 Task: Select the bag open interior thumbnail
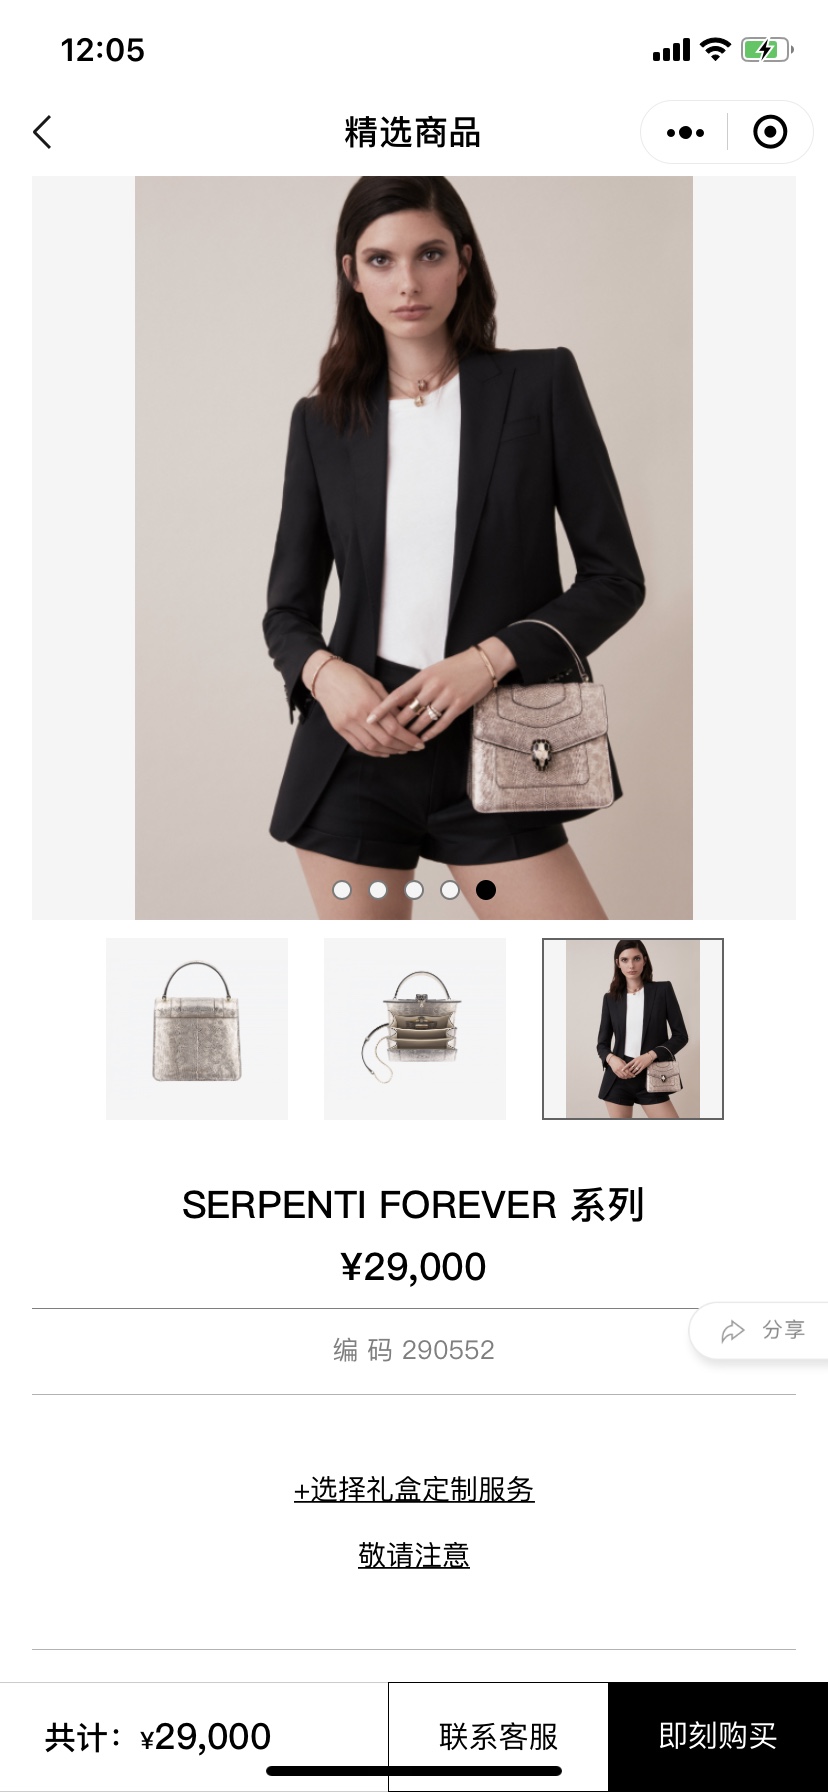pos(415,1029)
